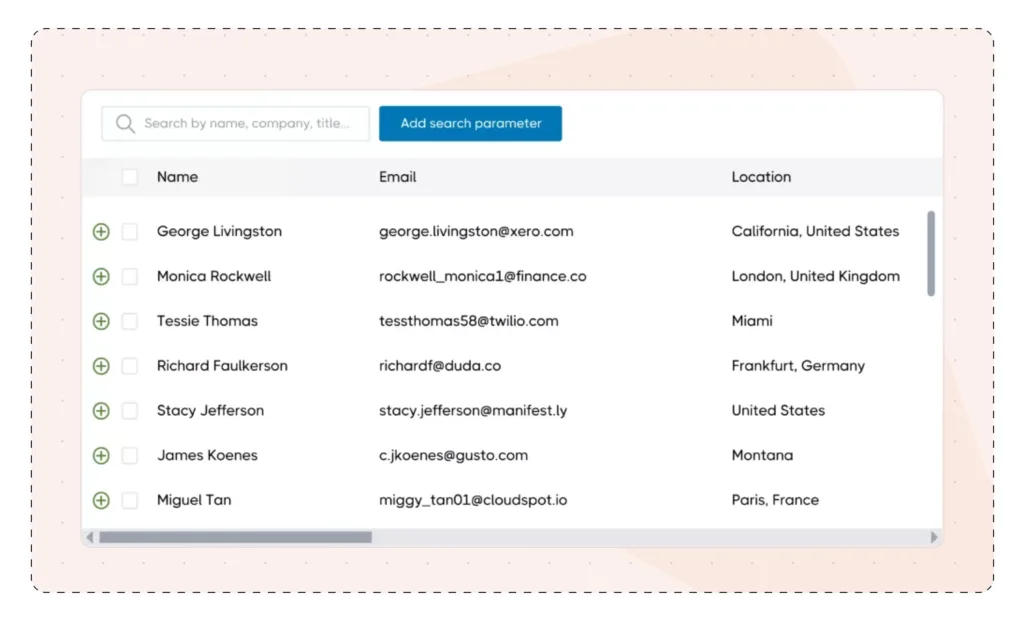The width and height of the screenshot is (1024, 621).
Task: Click the right arrow of horizontal scrollbar
Action: click(x=934, y=537)
